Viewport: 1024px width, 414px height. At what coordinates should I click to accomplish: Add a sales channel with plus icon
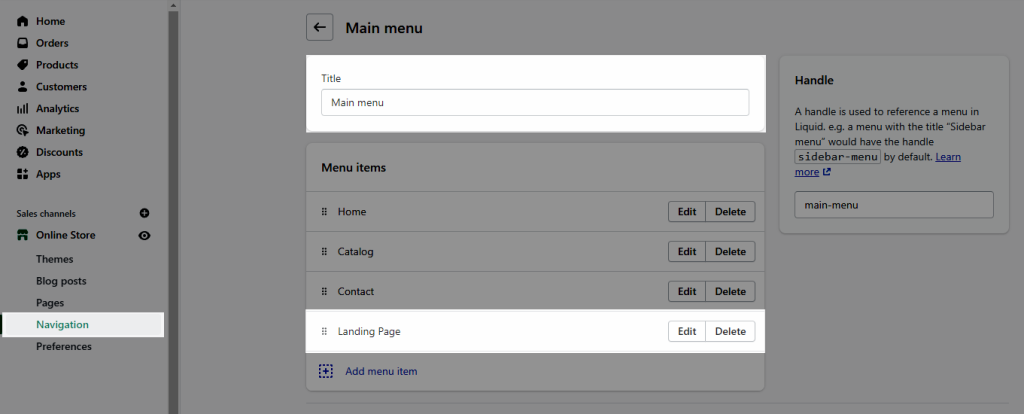144,213
